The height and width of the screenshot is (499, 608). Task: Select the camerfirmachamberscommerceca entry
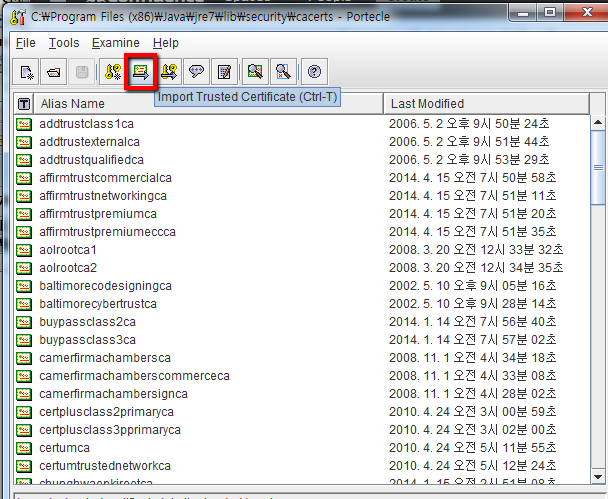tap(134, 376)
